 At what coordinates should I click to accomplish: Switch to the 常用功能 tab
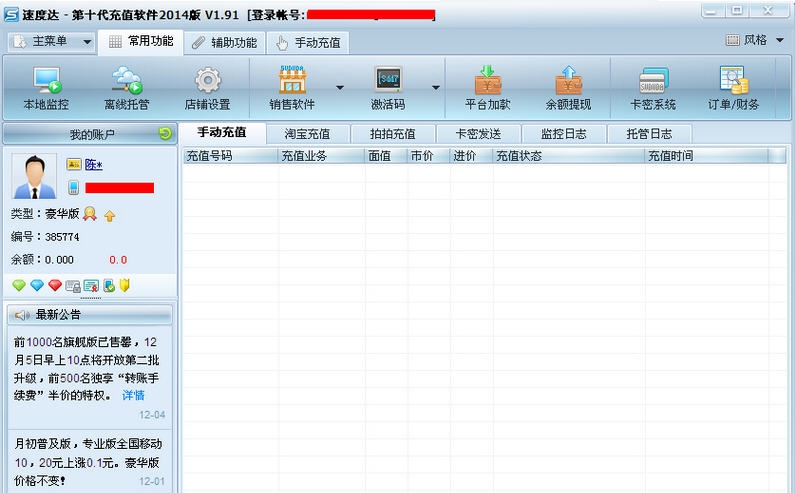point(141,42)
